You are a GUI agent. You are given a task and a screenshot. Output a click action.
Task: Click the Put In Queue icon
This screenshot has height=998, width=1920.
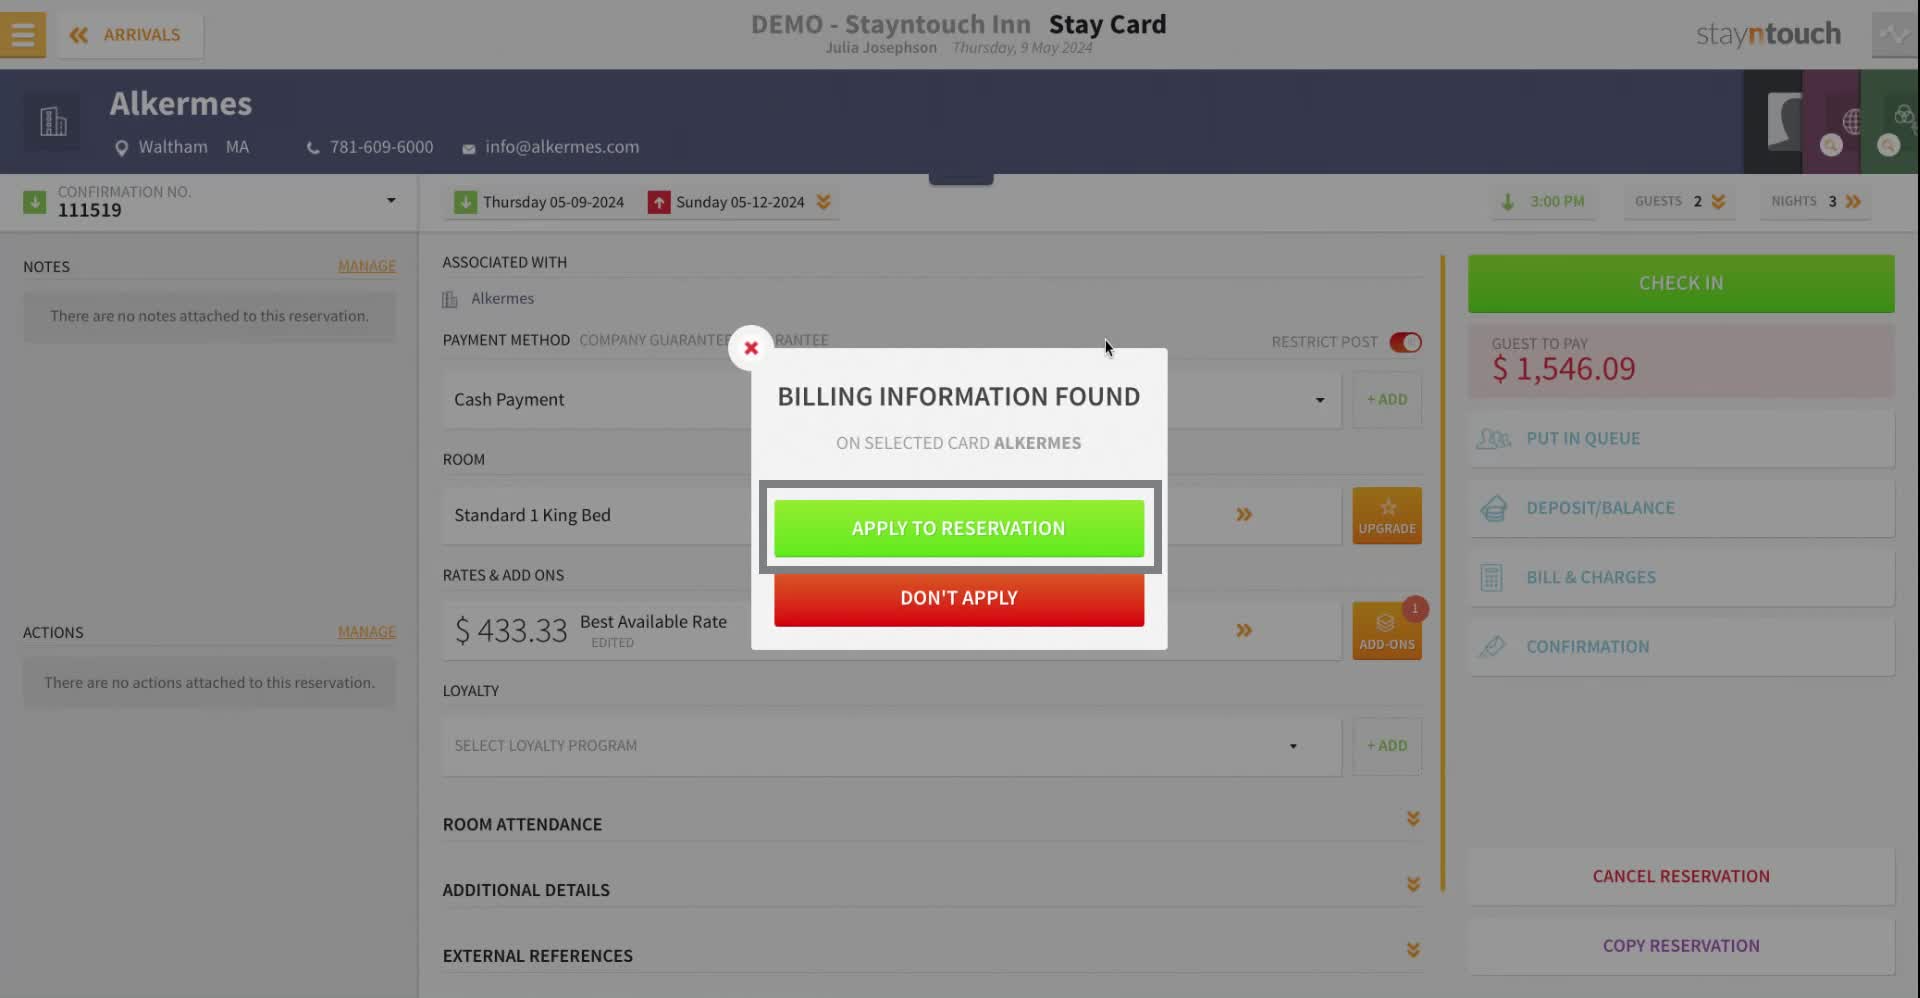[1493, 439]
